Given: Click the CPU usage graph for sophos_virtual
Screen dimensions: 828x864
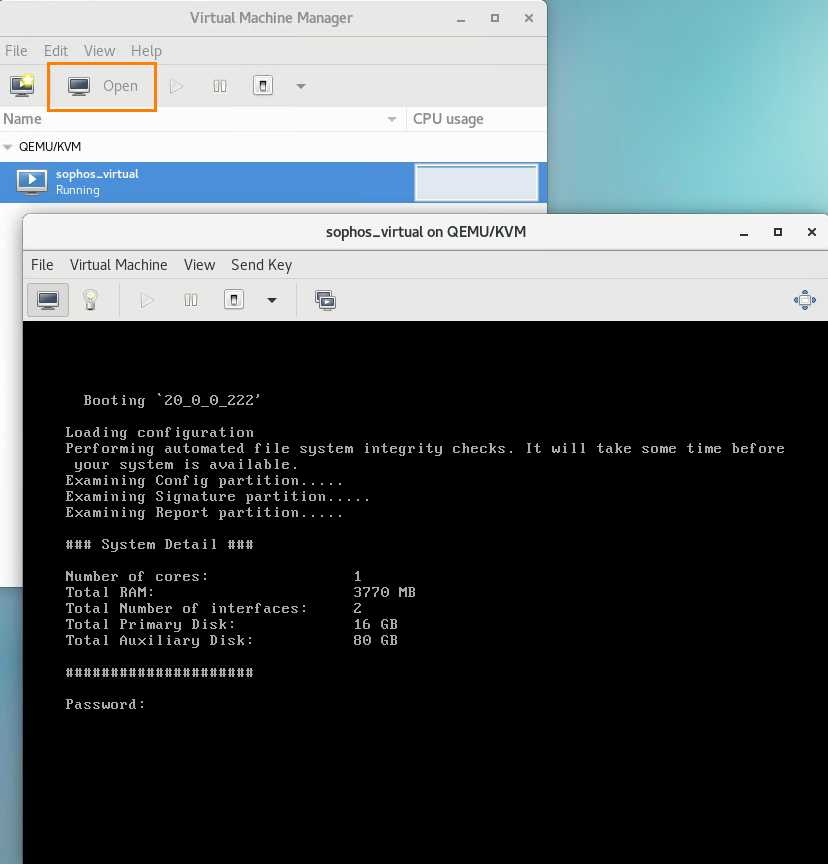Looking at the screenshot, I should click(476, 183).
